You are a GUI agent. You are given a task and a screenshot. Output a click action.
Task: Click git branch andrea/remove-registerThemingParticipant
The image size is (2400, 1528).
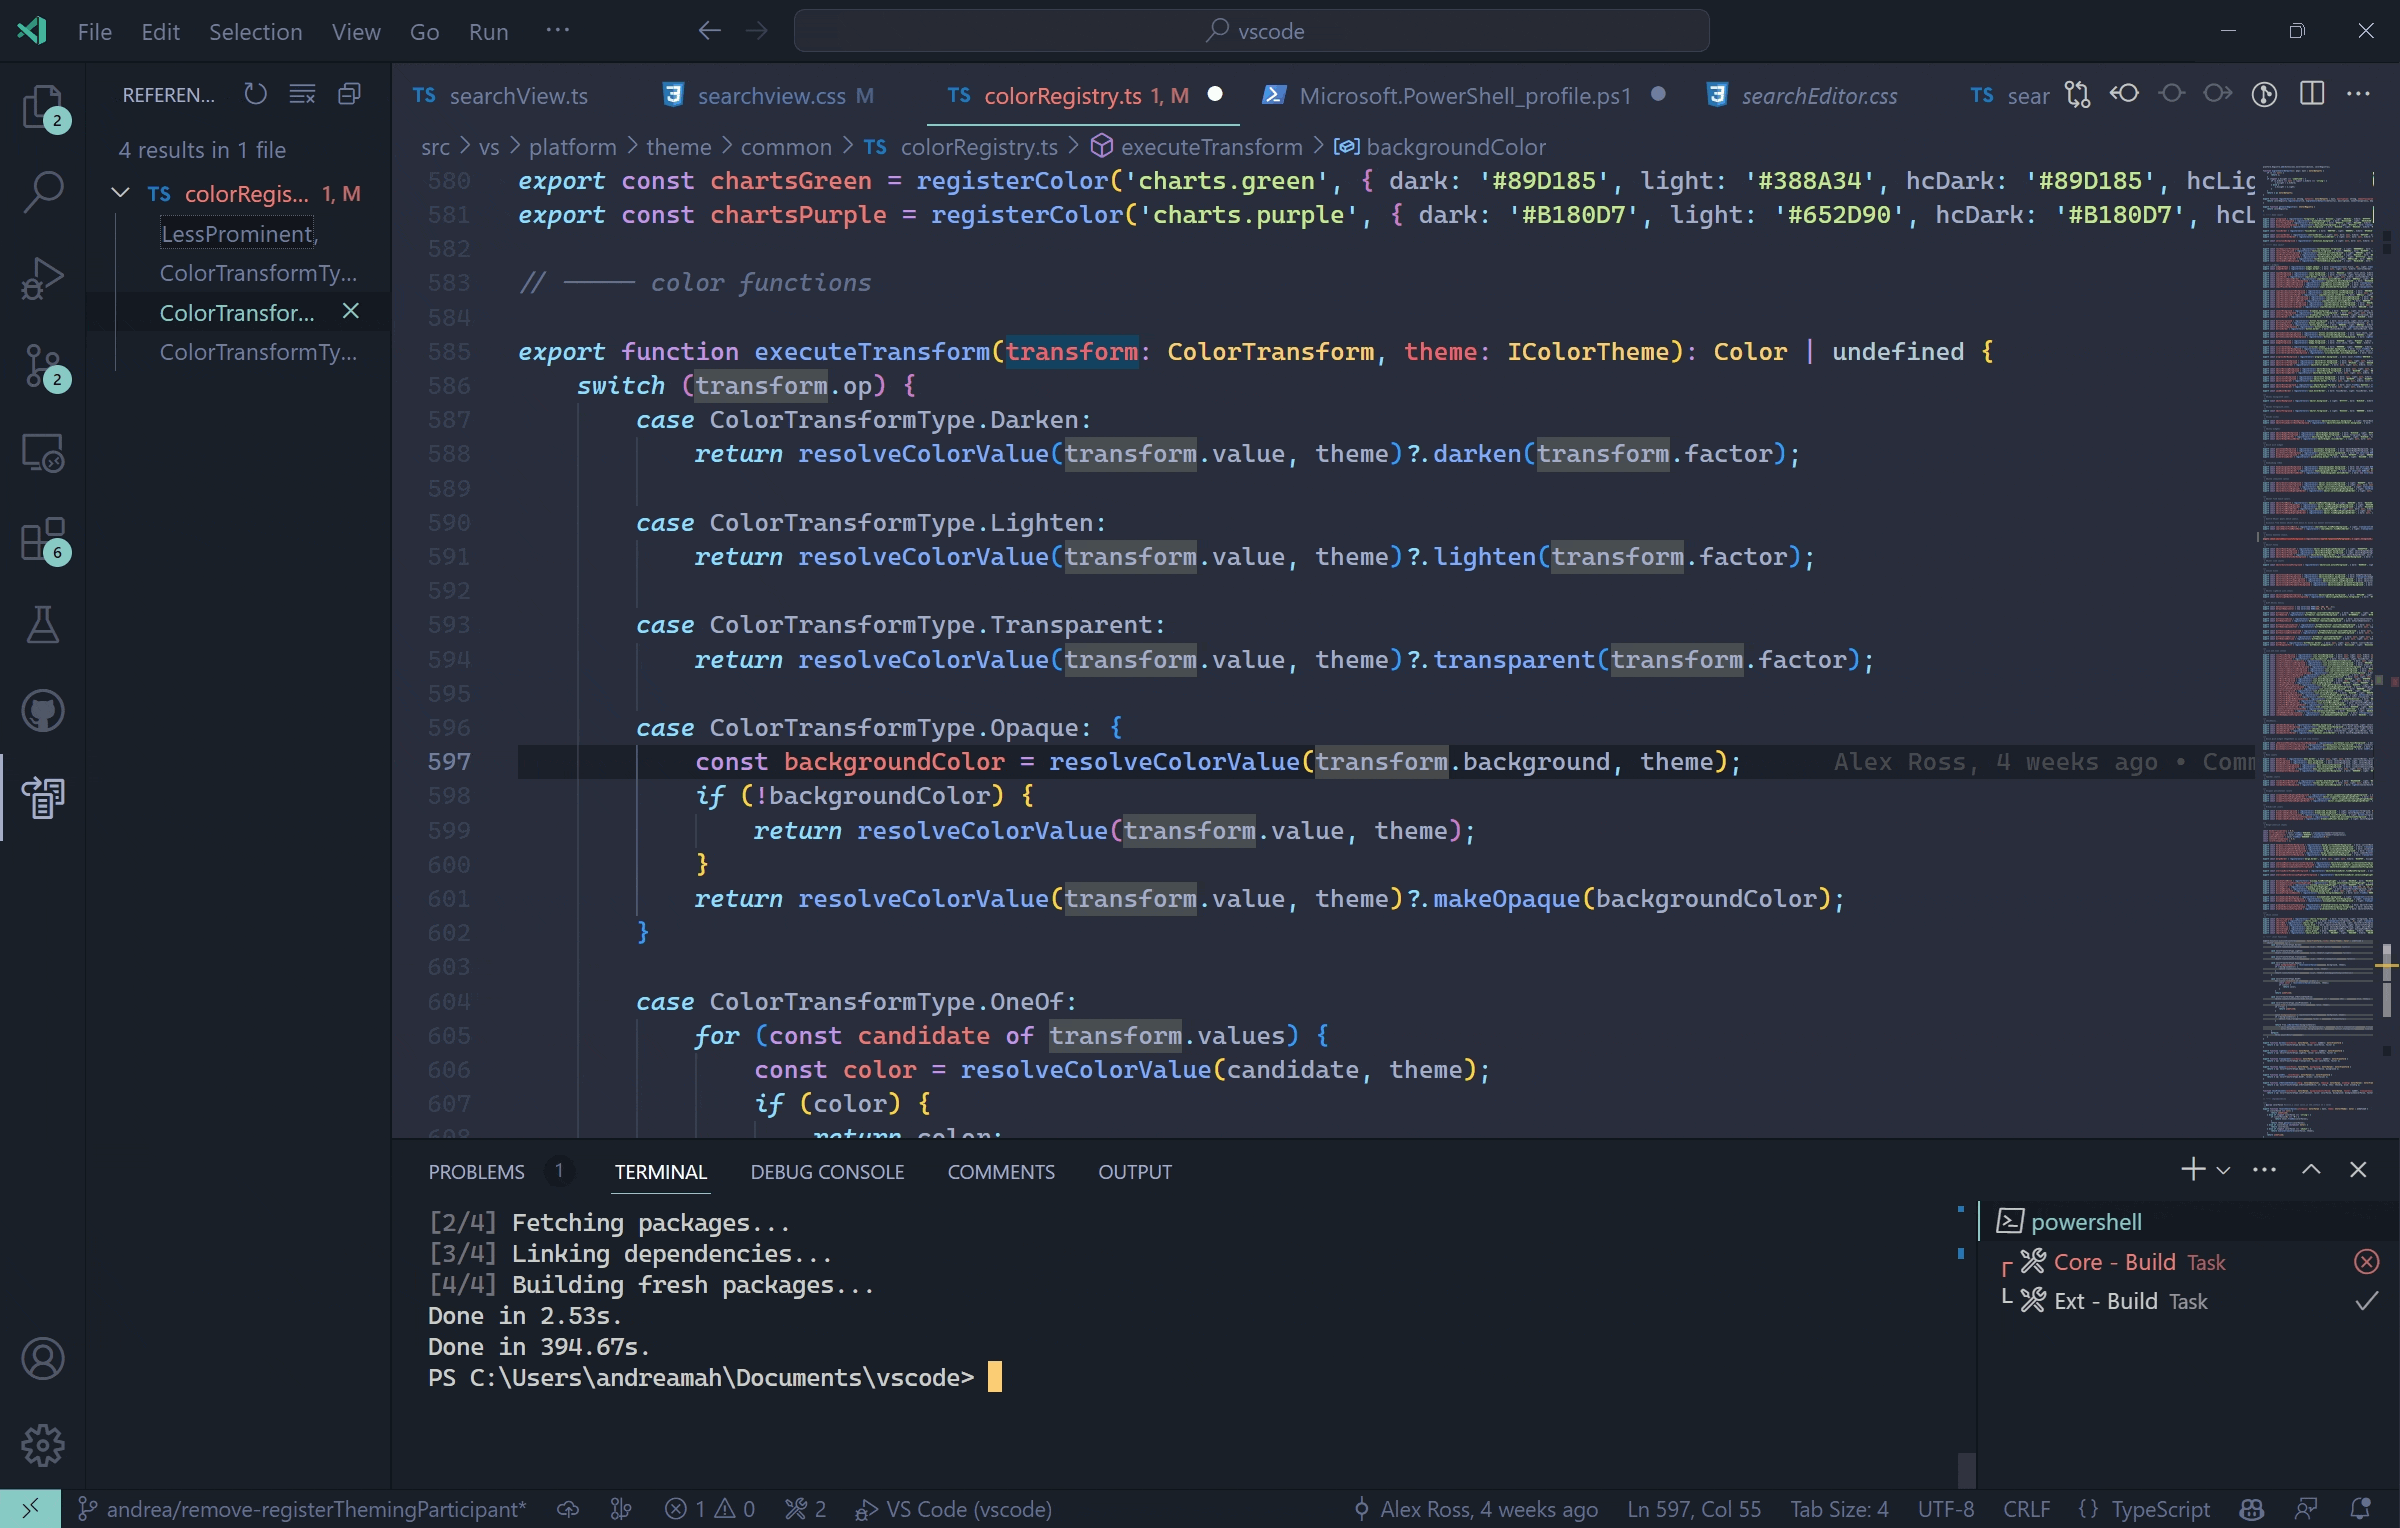click(x=302, y=1509)
